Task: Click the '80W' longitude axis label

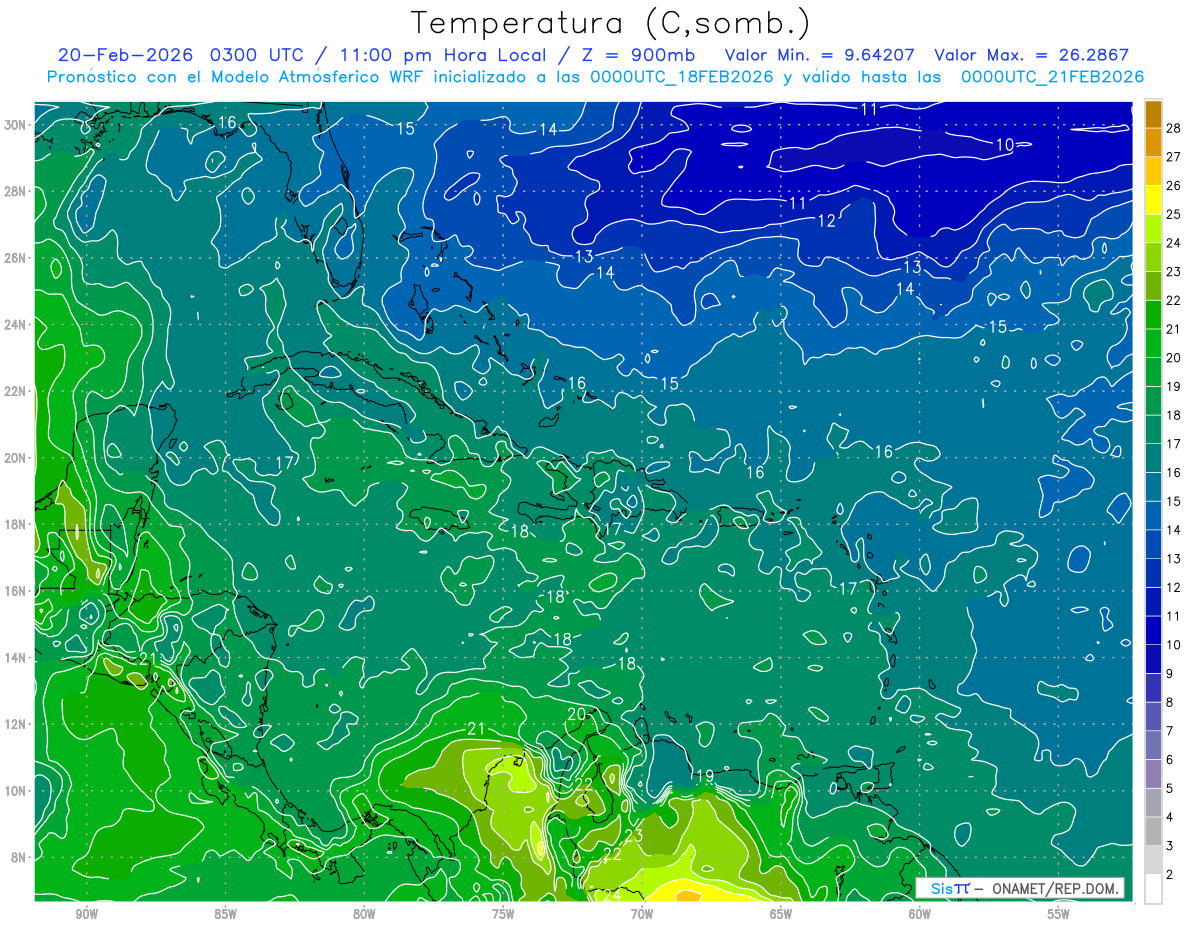Action: pos(364,915)
